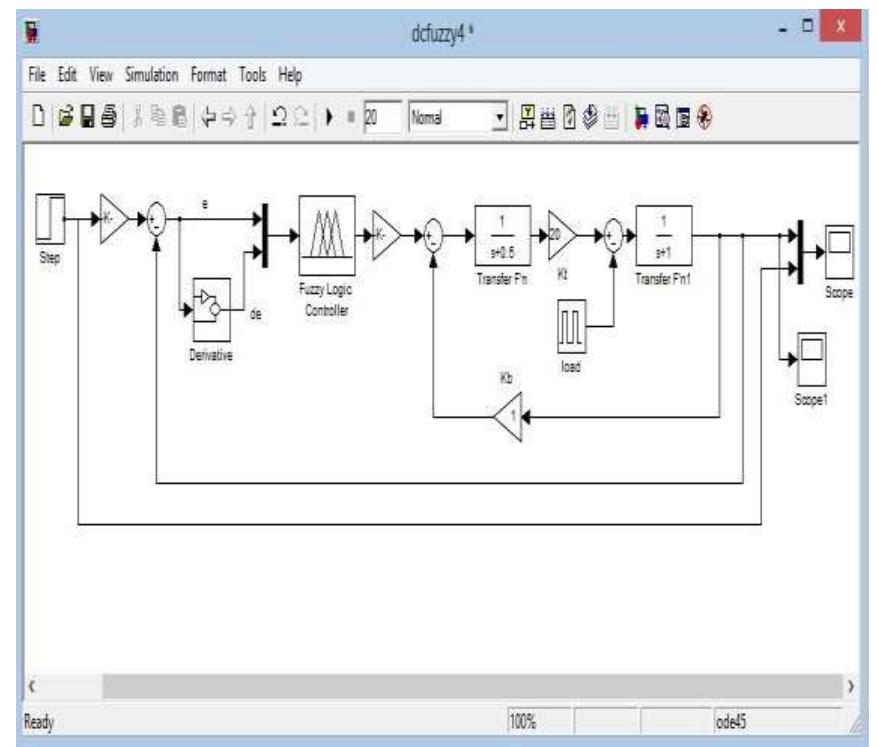Open the Edit menu
This screenshot has width=878, height=747.
[67, 74]
